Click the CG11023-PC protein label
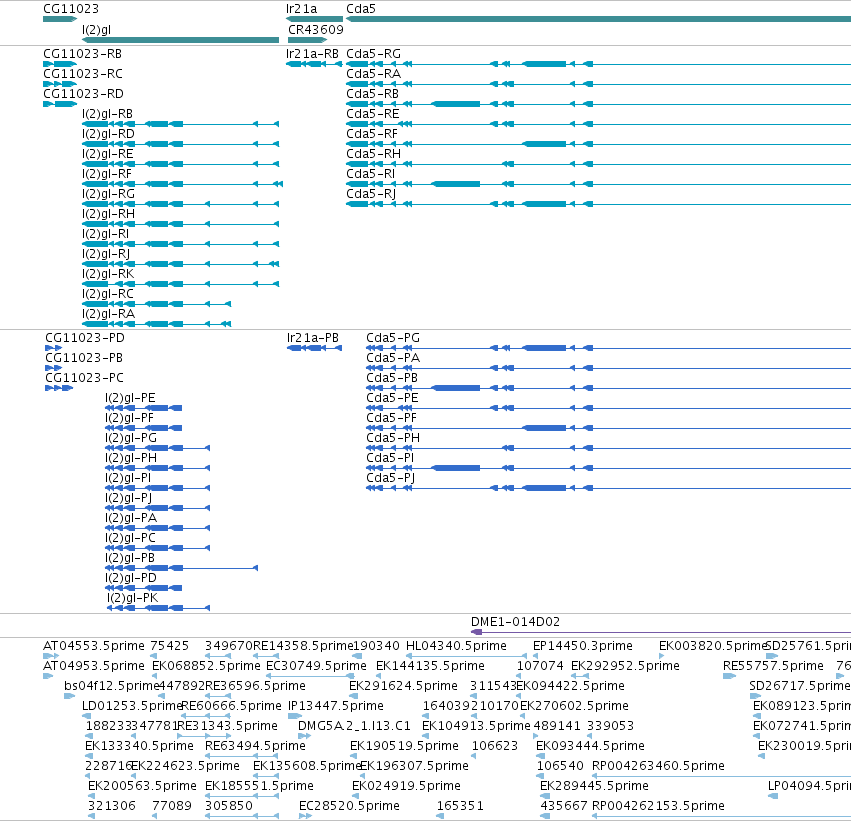 85,378
